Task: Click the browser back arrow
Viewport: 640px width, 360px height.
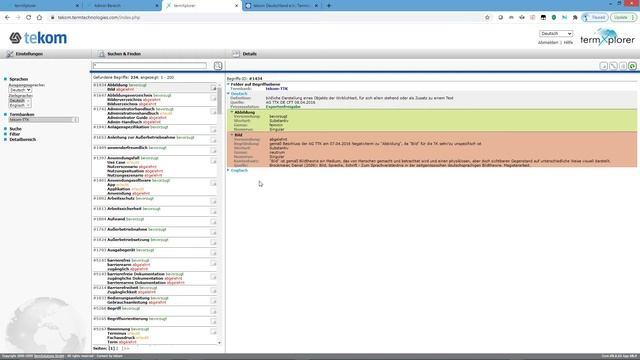Action: (x=7, y=18)
